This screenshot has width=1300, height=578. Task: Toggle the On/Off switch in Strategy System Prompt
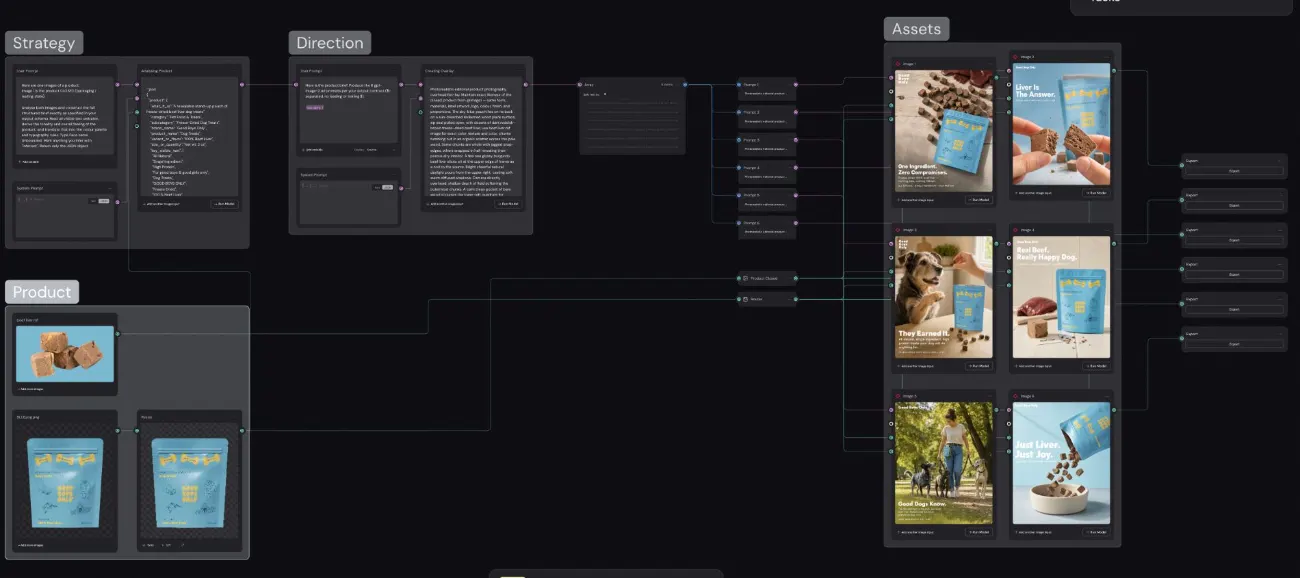98,200
